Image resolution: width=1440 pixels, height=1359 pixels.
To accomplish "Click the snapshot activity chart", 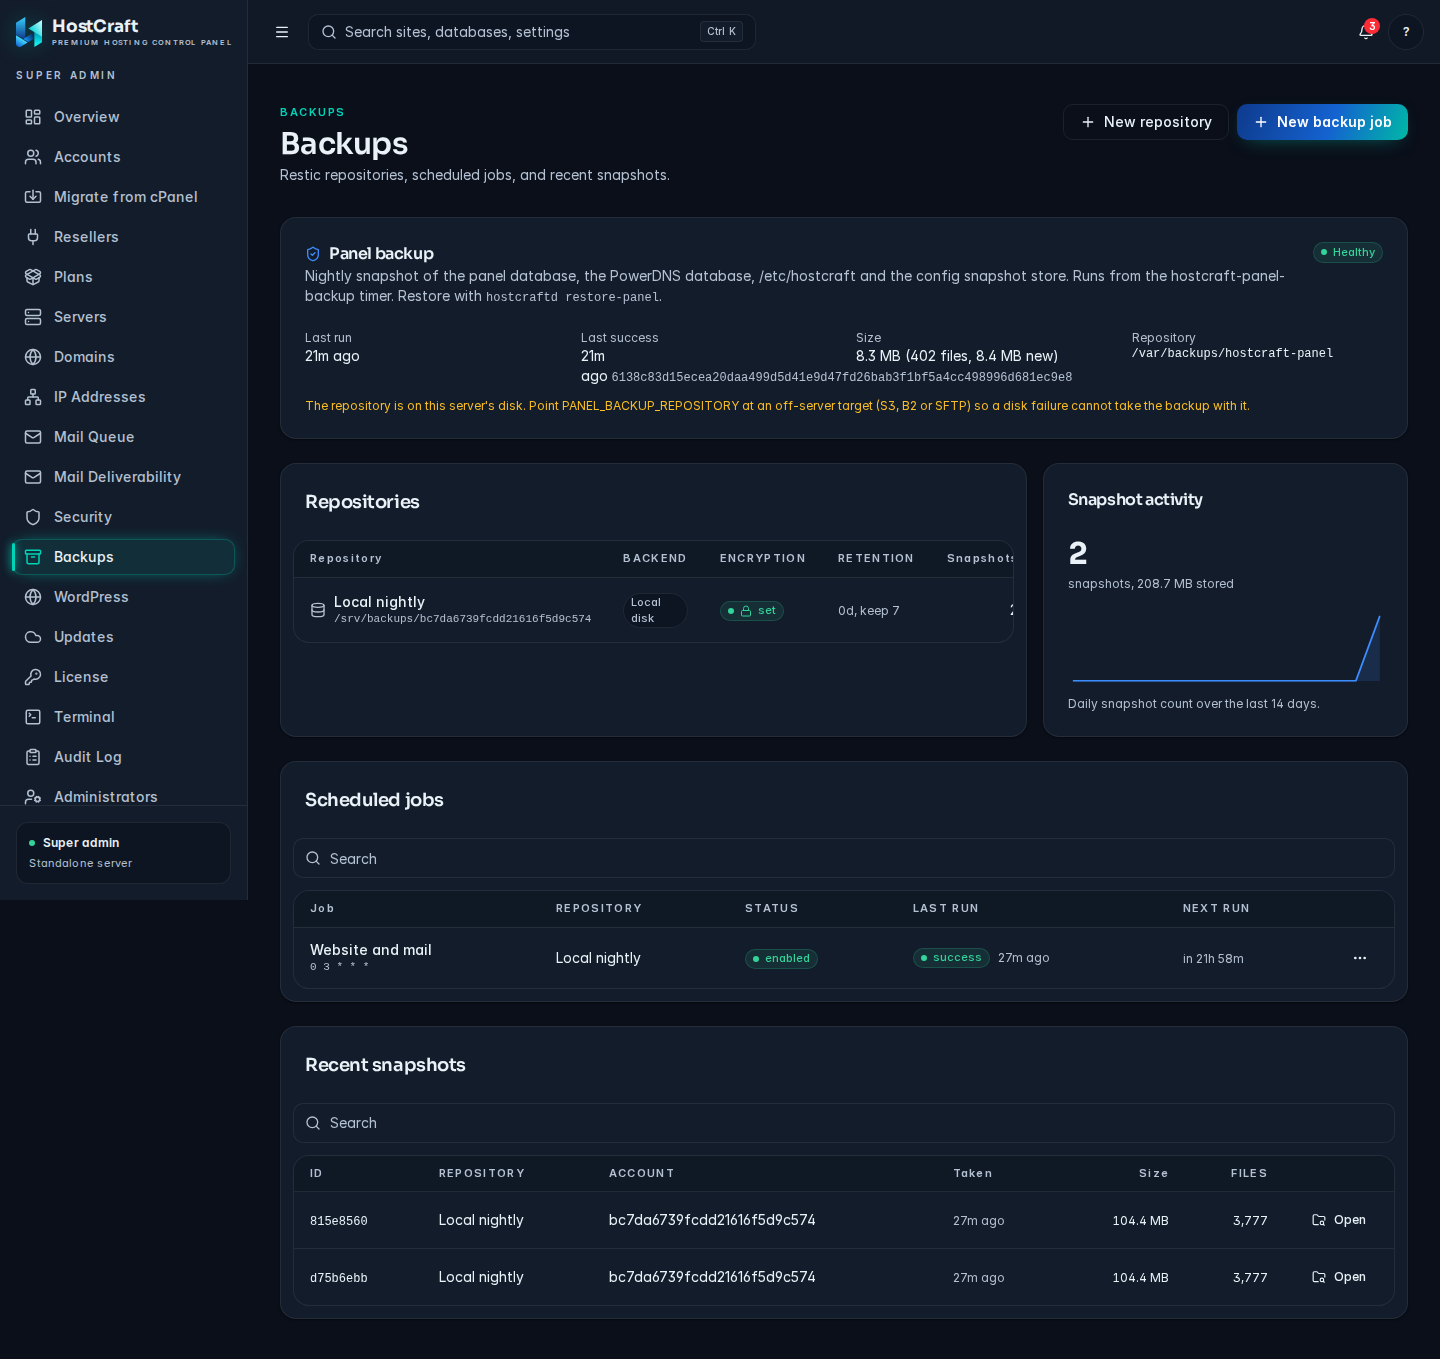I will click(1226, 648).
